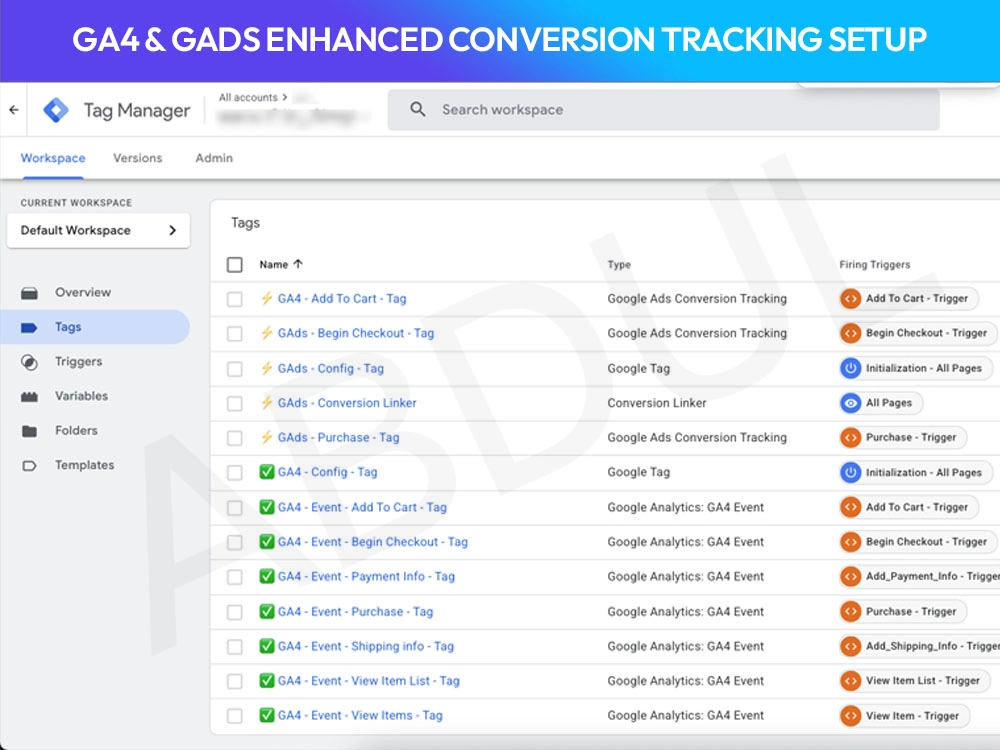The image size is (1000, 750).
Task: Open Templates in the sidebar
Action: click(85, 465)
